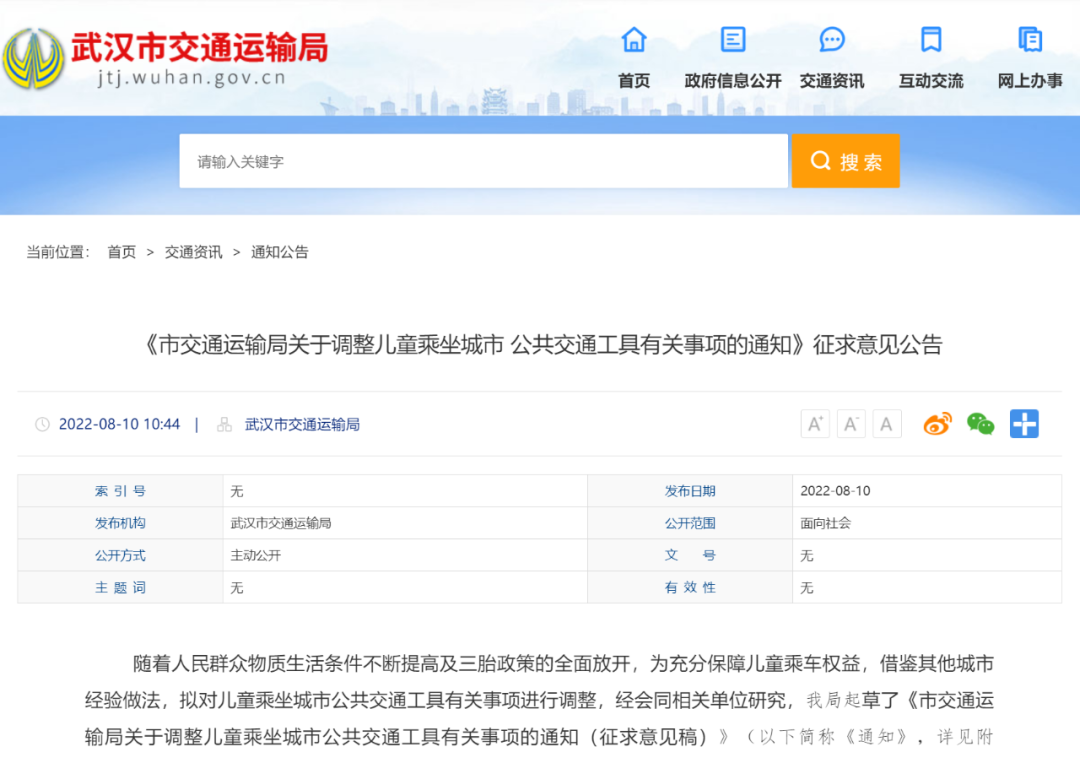Screen dimensions: 1080x763
Task: Click 通知公告 breadcrumb link
Action: (280, 252)
